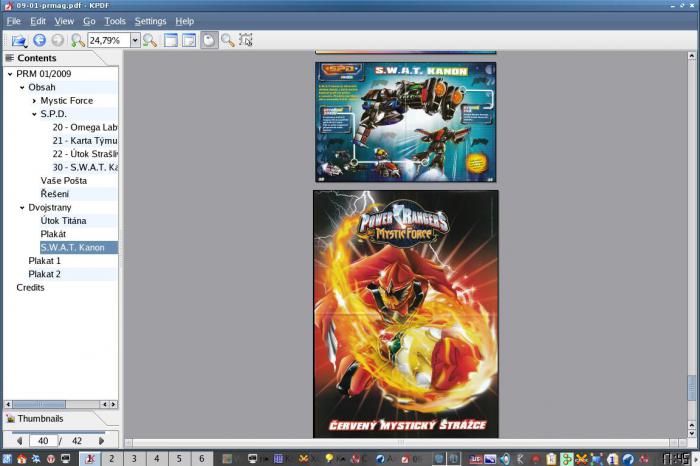Zoom out using the magnifier left of zoom field

[78, 40]
